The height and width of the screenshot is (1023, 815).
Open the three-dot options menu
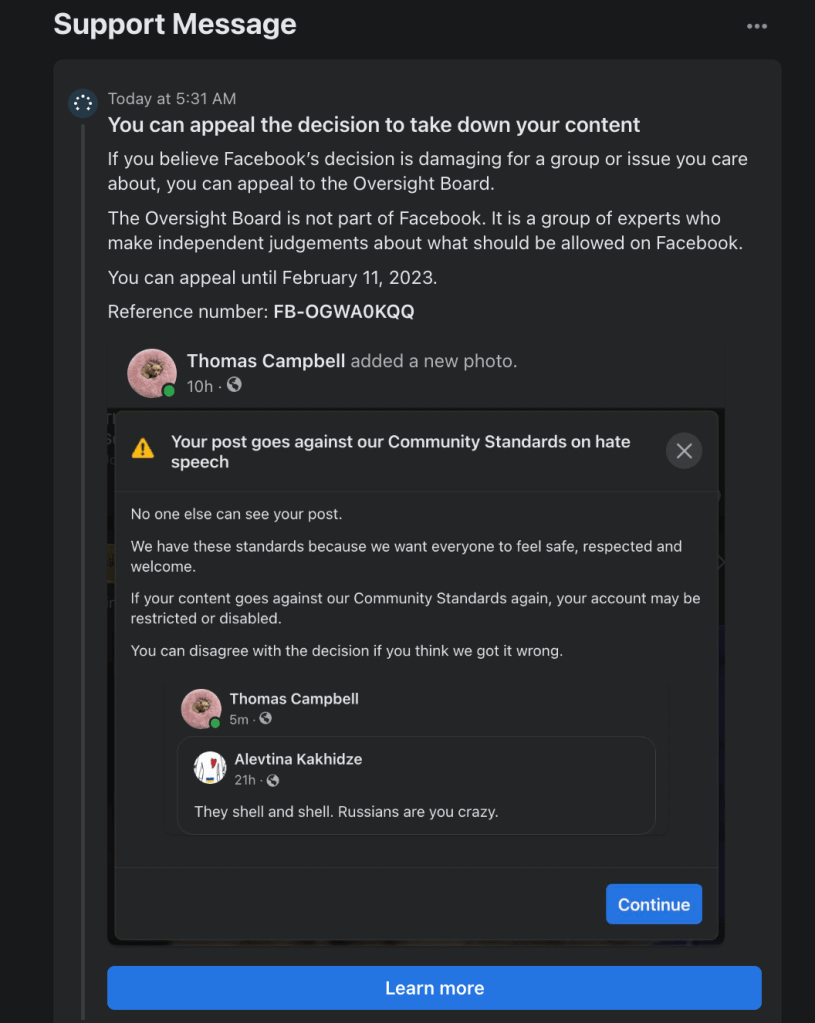pyautogui.click(x=757, y=26)
